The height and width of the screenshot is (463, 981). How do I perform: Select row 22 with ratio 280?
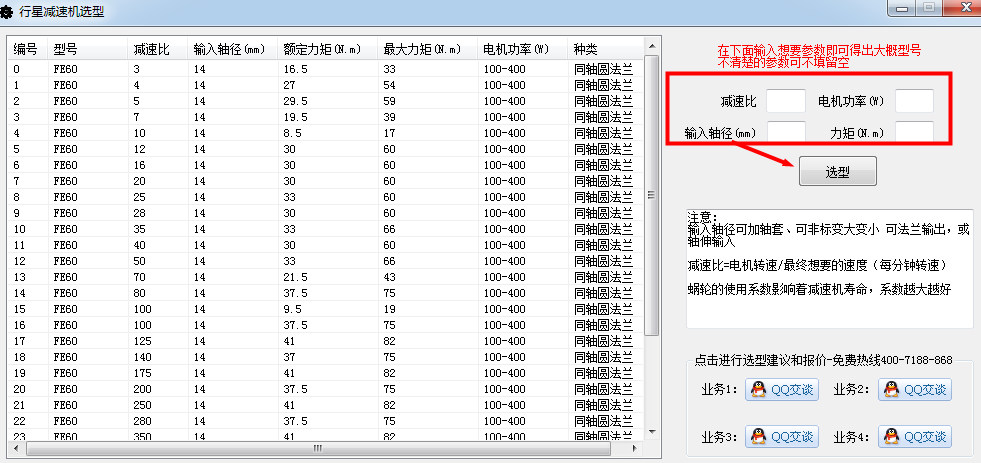(x=325, y=420)
